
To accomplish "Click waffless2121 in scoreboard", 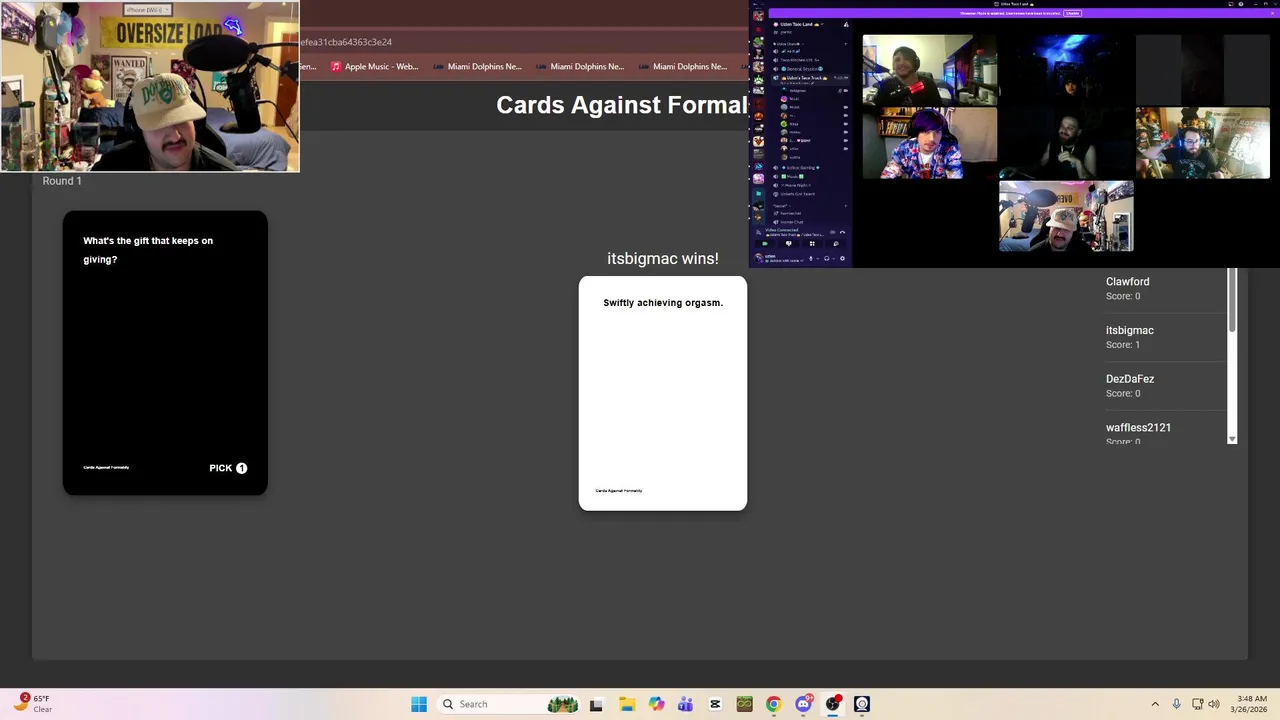I will click(x=1139, y=427).
